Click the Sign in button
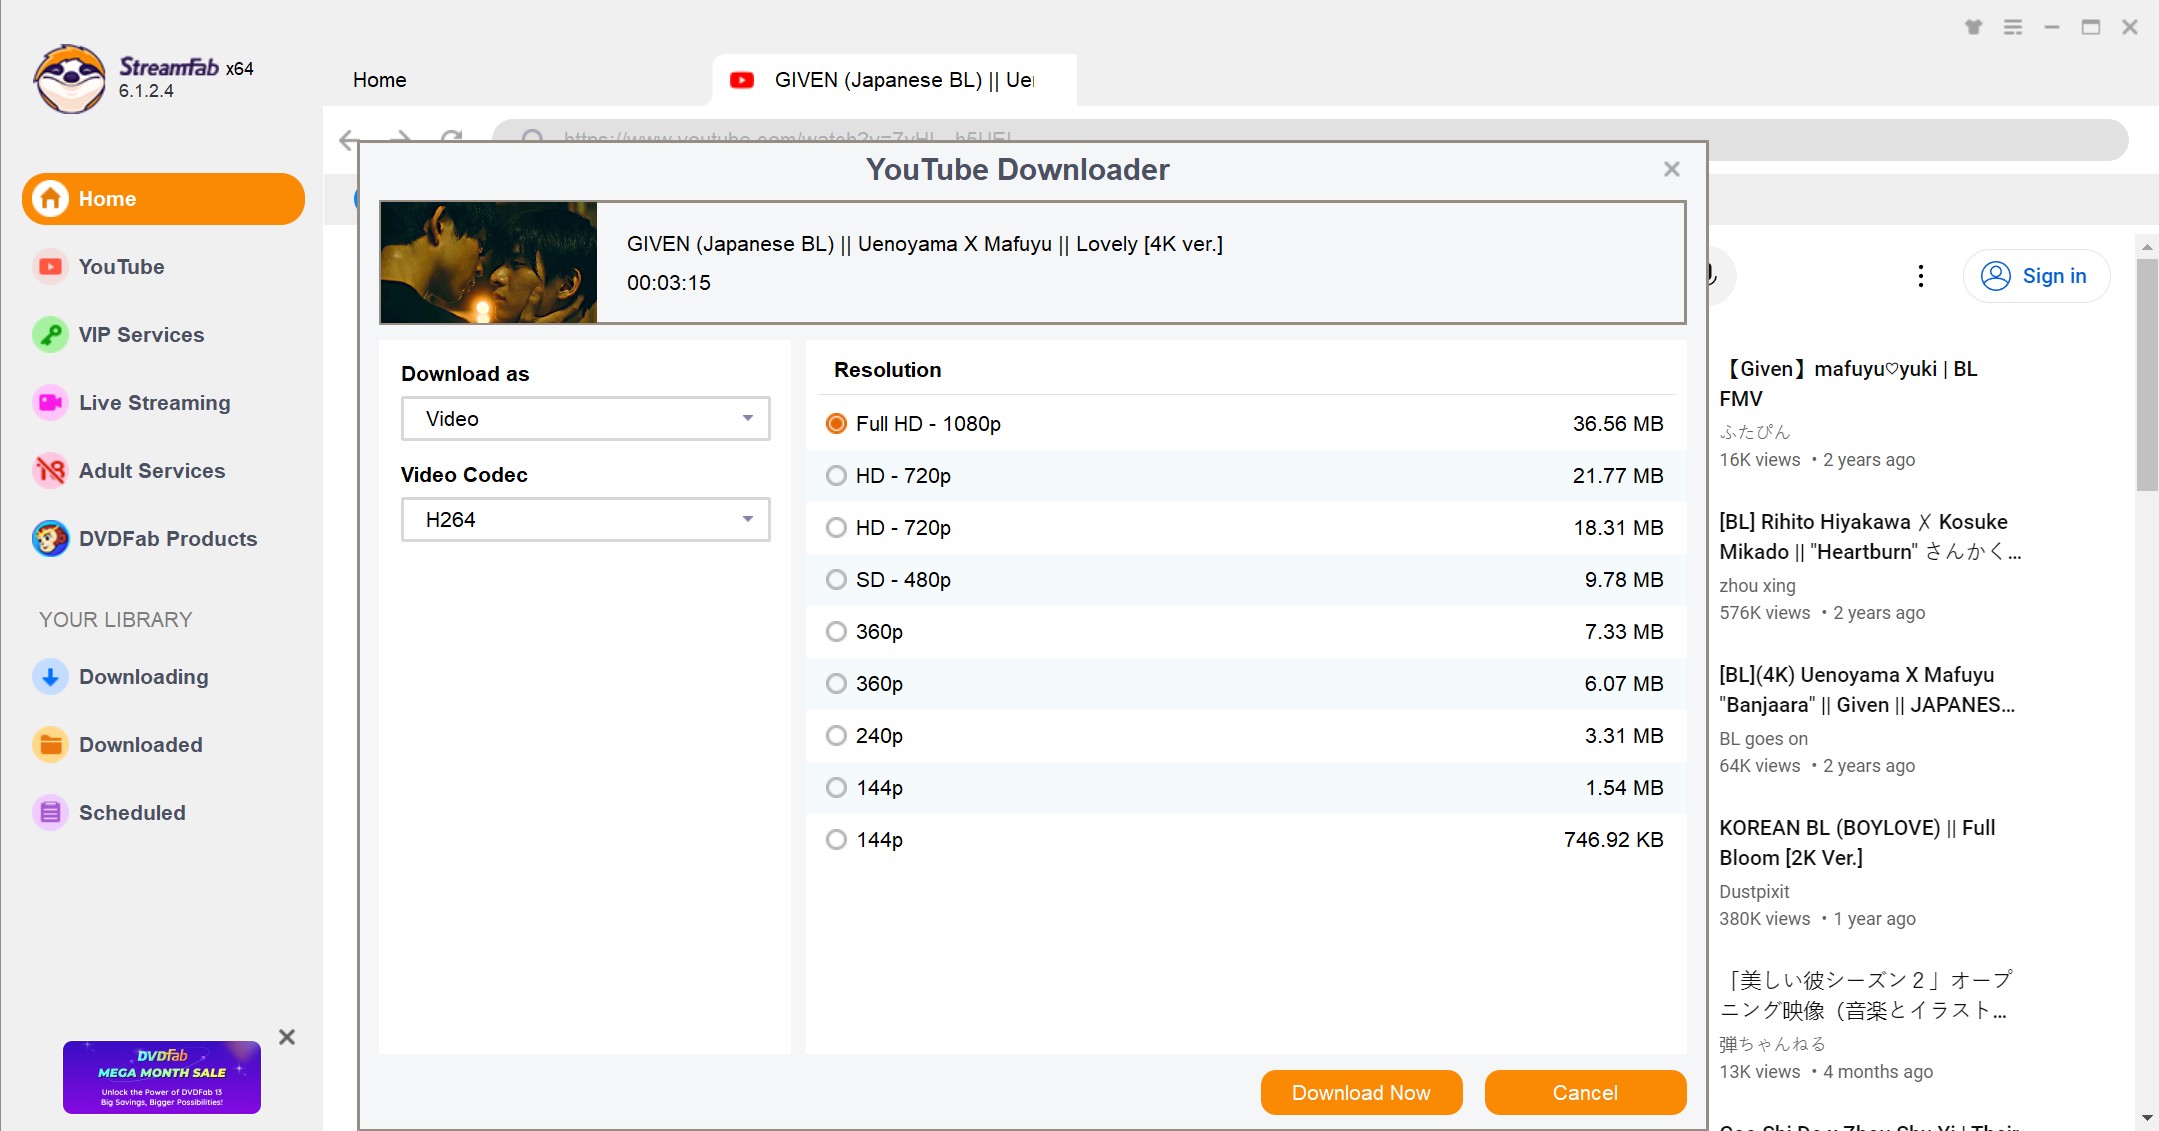The image size is (2159, 1131). coord(2036,276)
